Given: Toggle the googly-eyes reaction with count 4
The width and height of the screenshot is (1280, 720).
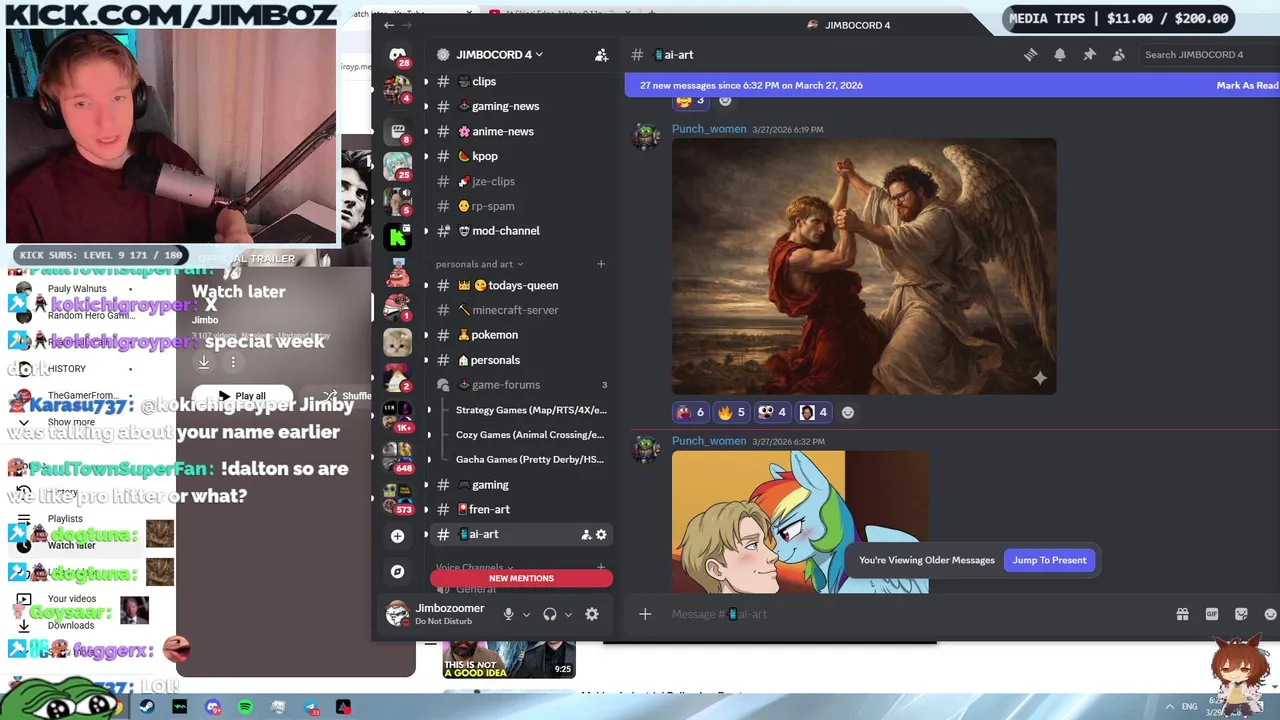Looking at the screenshot, I should 772,412.
